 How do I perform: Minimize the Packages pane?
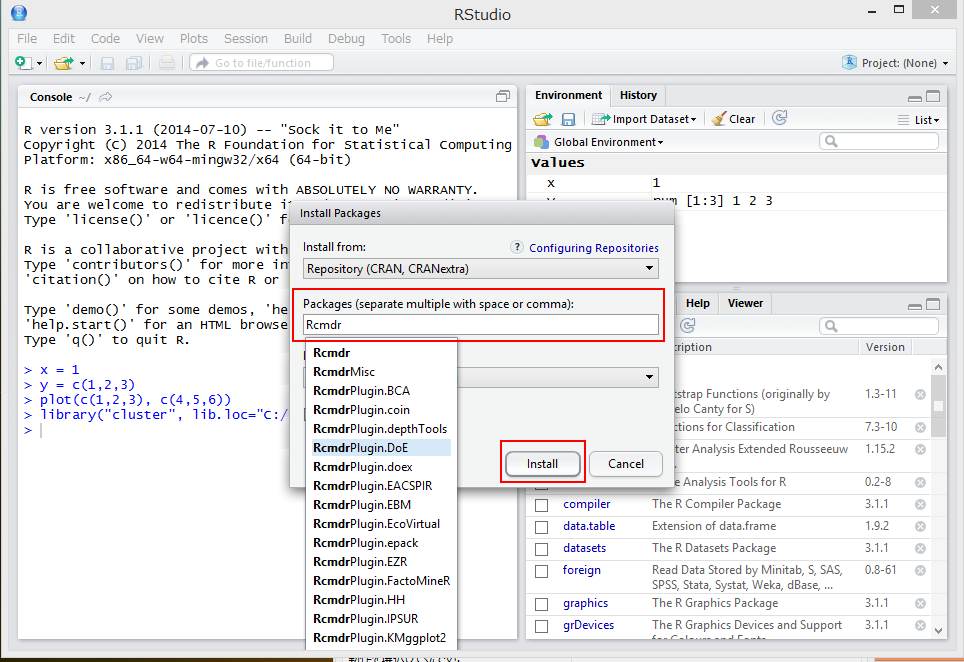(x=914, y=305)
